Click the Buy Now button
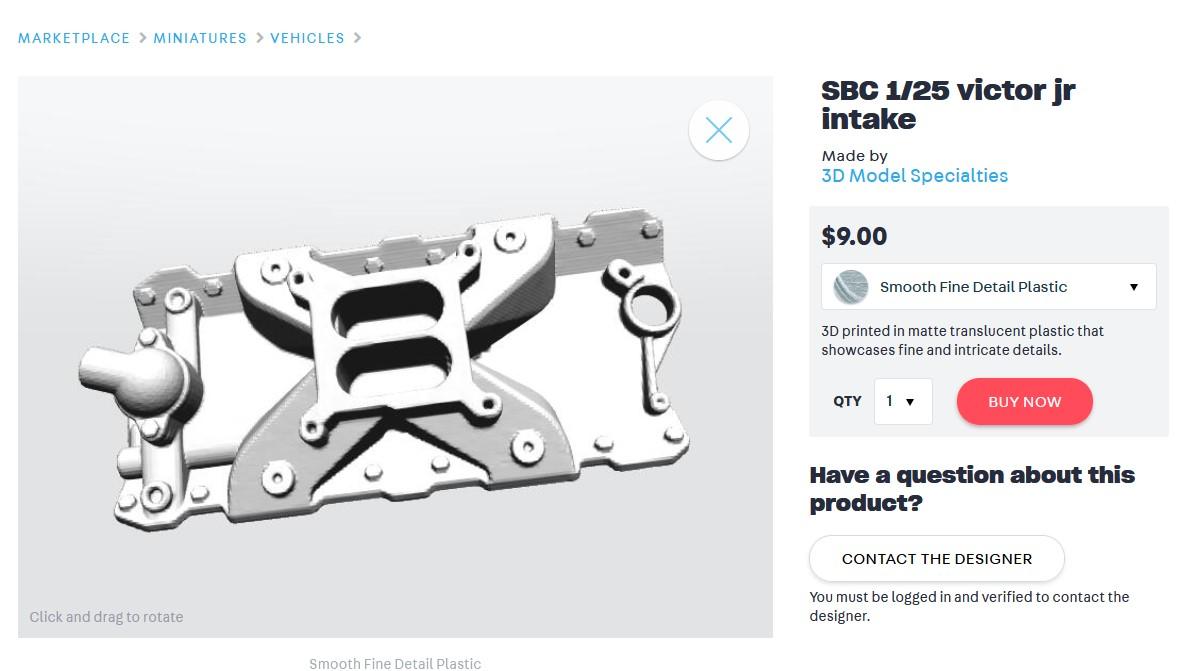 coord(1025,402)
